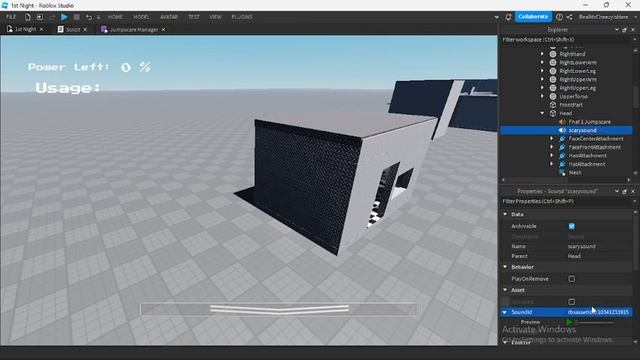Switch to the HOME ribbon tab

[115, 17]
